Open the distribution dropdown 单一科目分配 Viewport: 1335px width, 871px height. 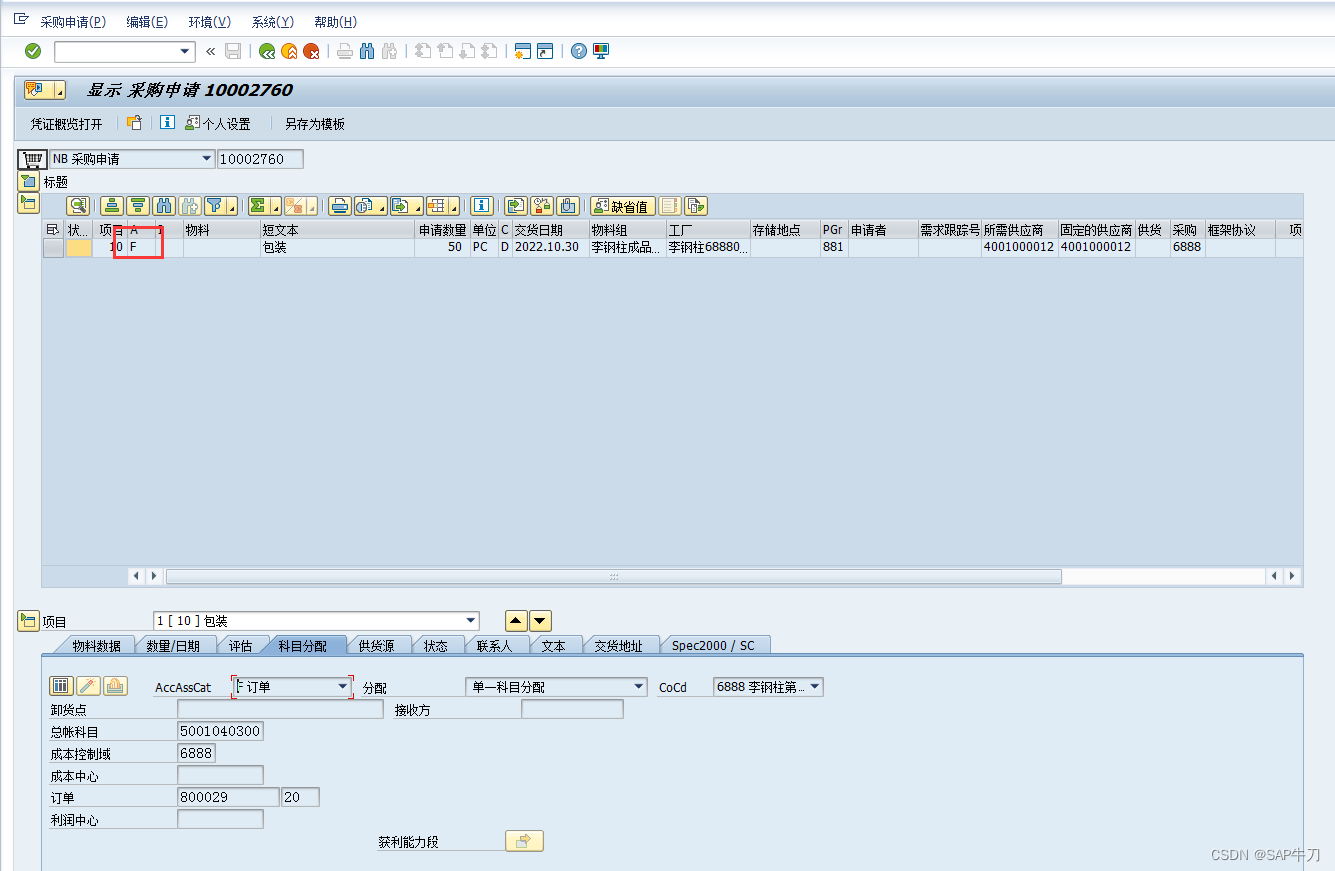(639, 687)
